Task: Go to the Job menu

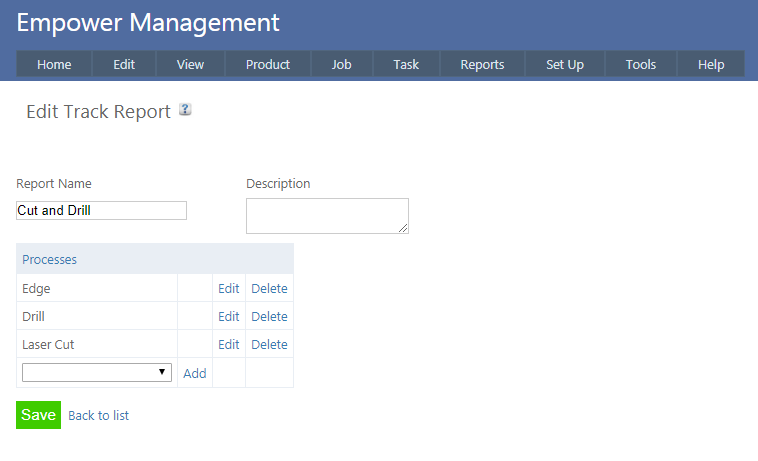Action: tap(341, 65)
